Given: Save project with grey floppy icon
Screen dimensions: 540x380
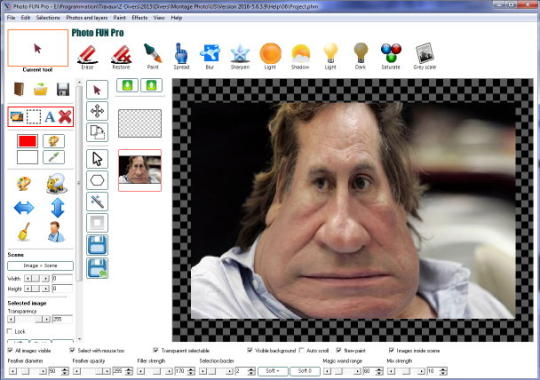Looking at the screenshot, I should 63,89.
